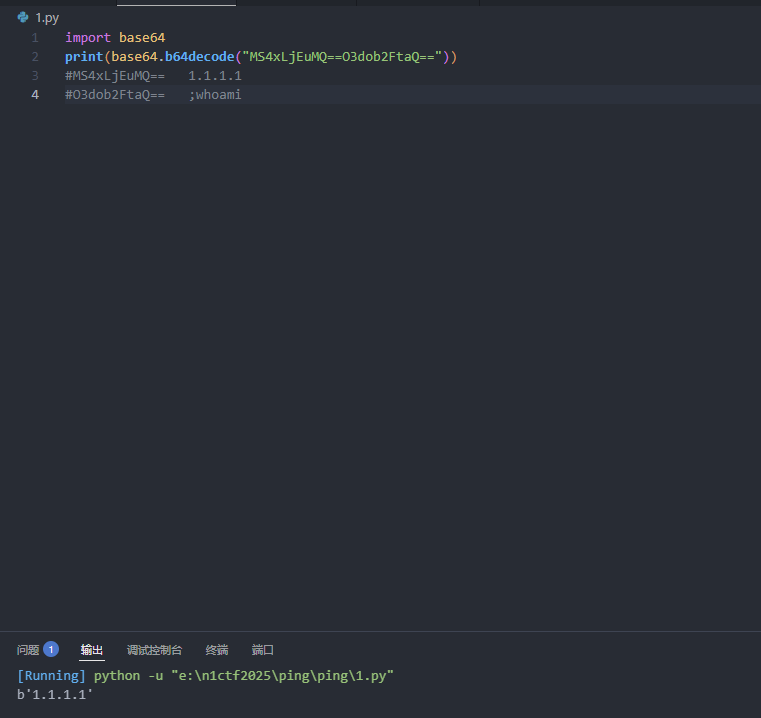Open the 输出 panel tab
Viewport: 761px width, 718px height.
pos(92,650)
